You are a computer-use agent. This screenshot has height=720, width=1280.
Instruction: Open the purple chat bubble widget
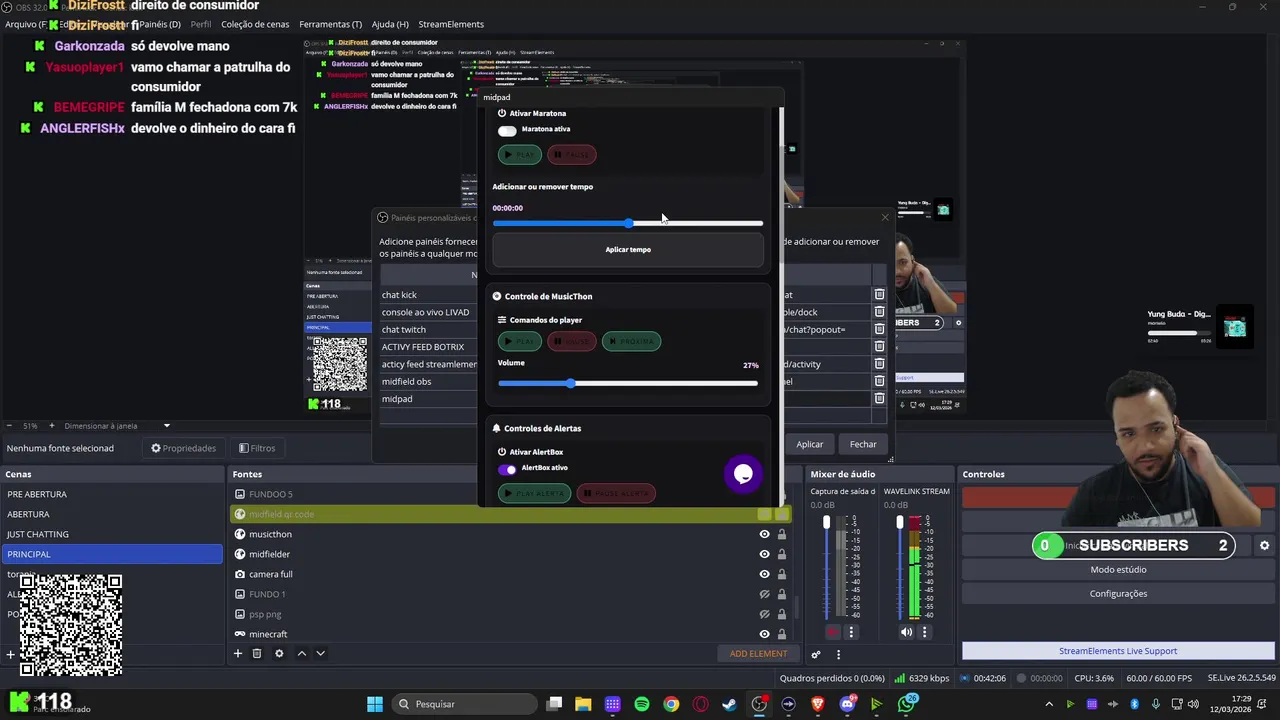(x=743, y=474)
